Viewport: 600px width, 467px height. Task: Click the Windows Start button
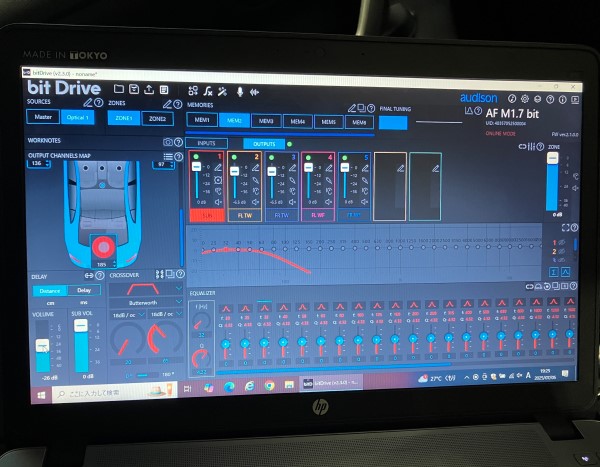pyautogui.click(x=41, y=395)
